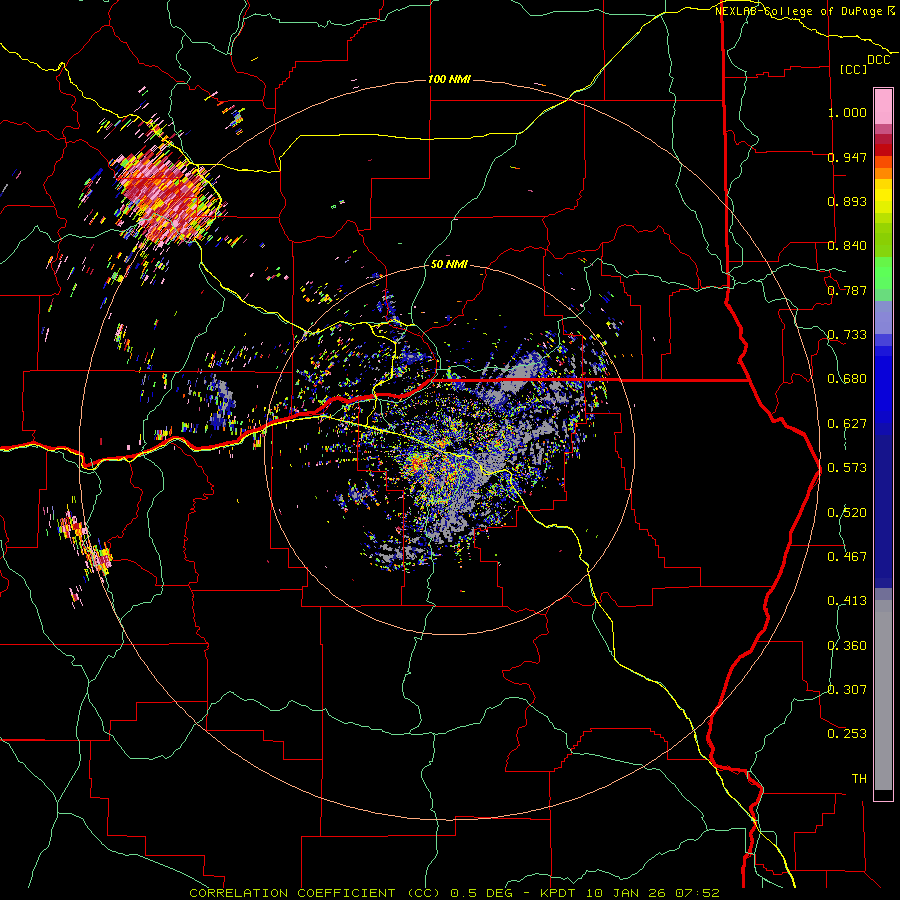Click the 50 NMI range ring label
The width and height of the screenshot is (900, 900).
tap(449, 264)
